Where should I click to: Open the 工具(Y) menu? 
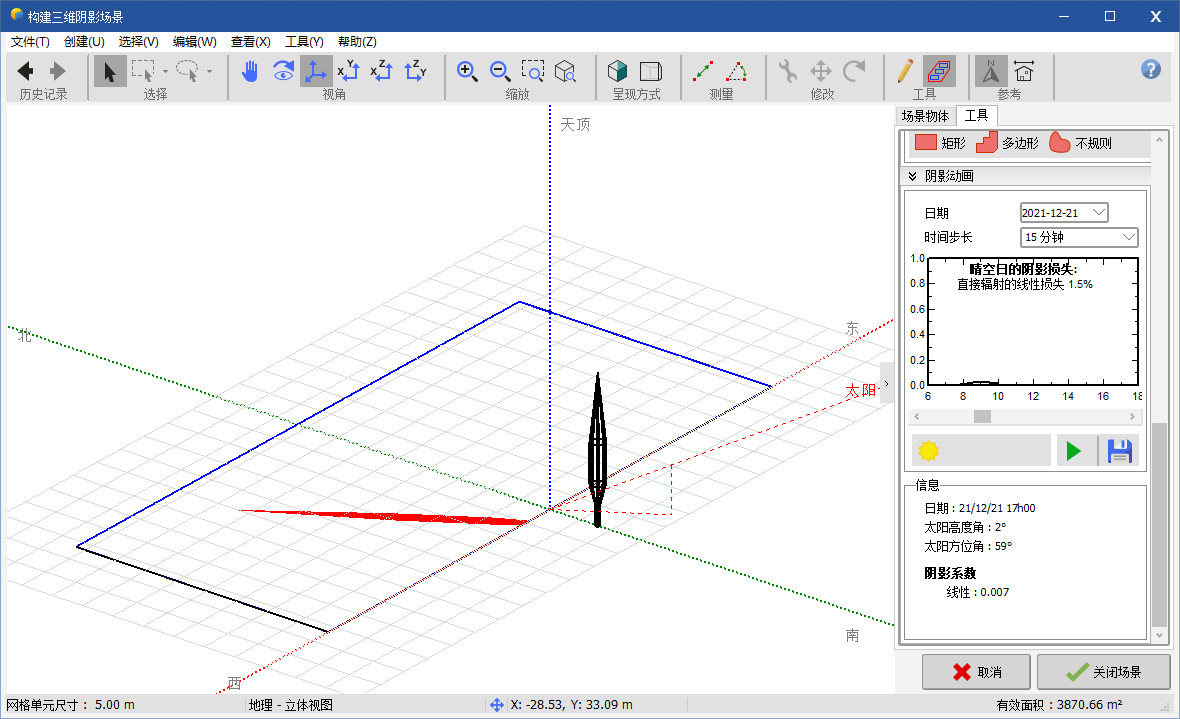[x=304, y=41]
